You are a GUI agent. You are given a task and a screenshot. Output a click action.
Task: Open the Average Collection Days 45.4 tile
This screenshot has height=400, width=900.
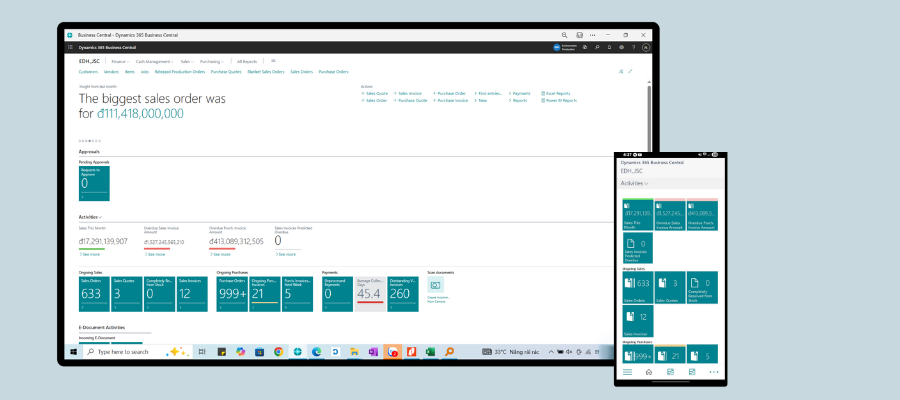click(370, 294)
